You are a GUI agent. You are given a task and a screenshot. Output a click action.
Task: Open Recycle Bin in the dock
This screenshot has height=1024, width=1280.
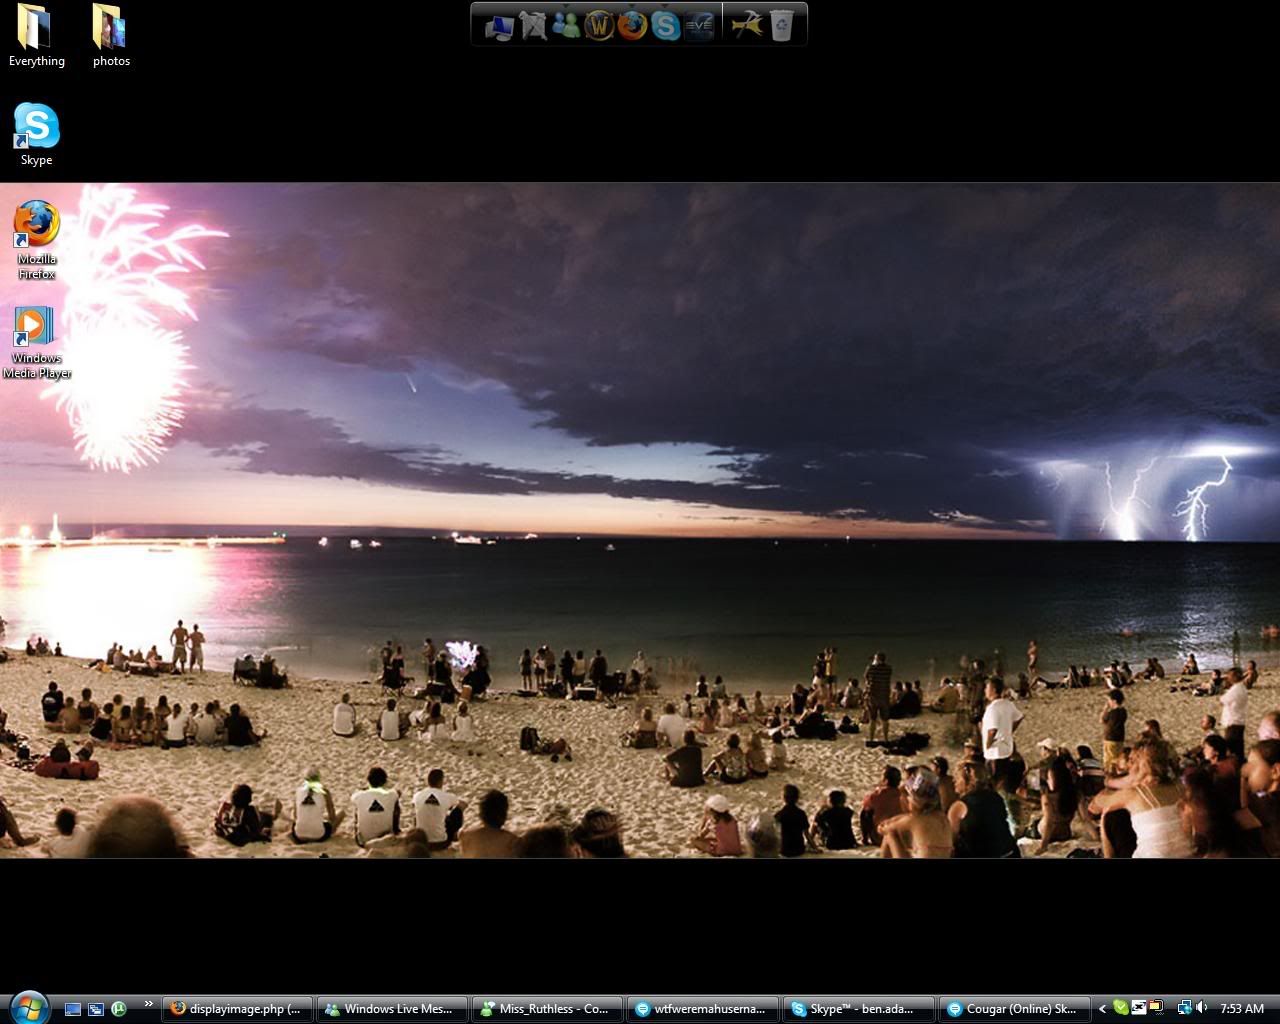[781, 25]
